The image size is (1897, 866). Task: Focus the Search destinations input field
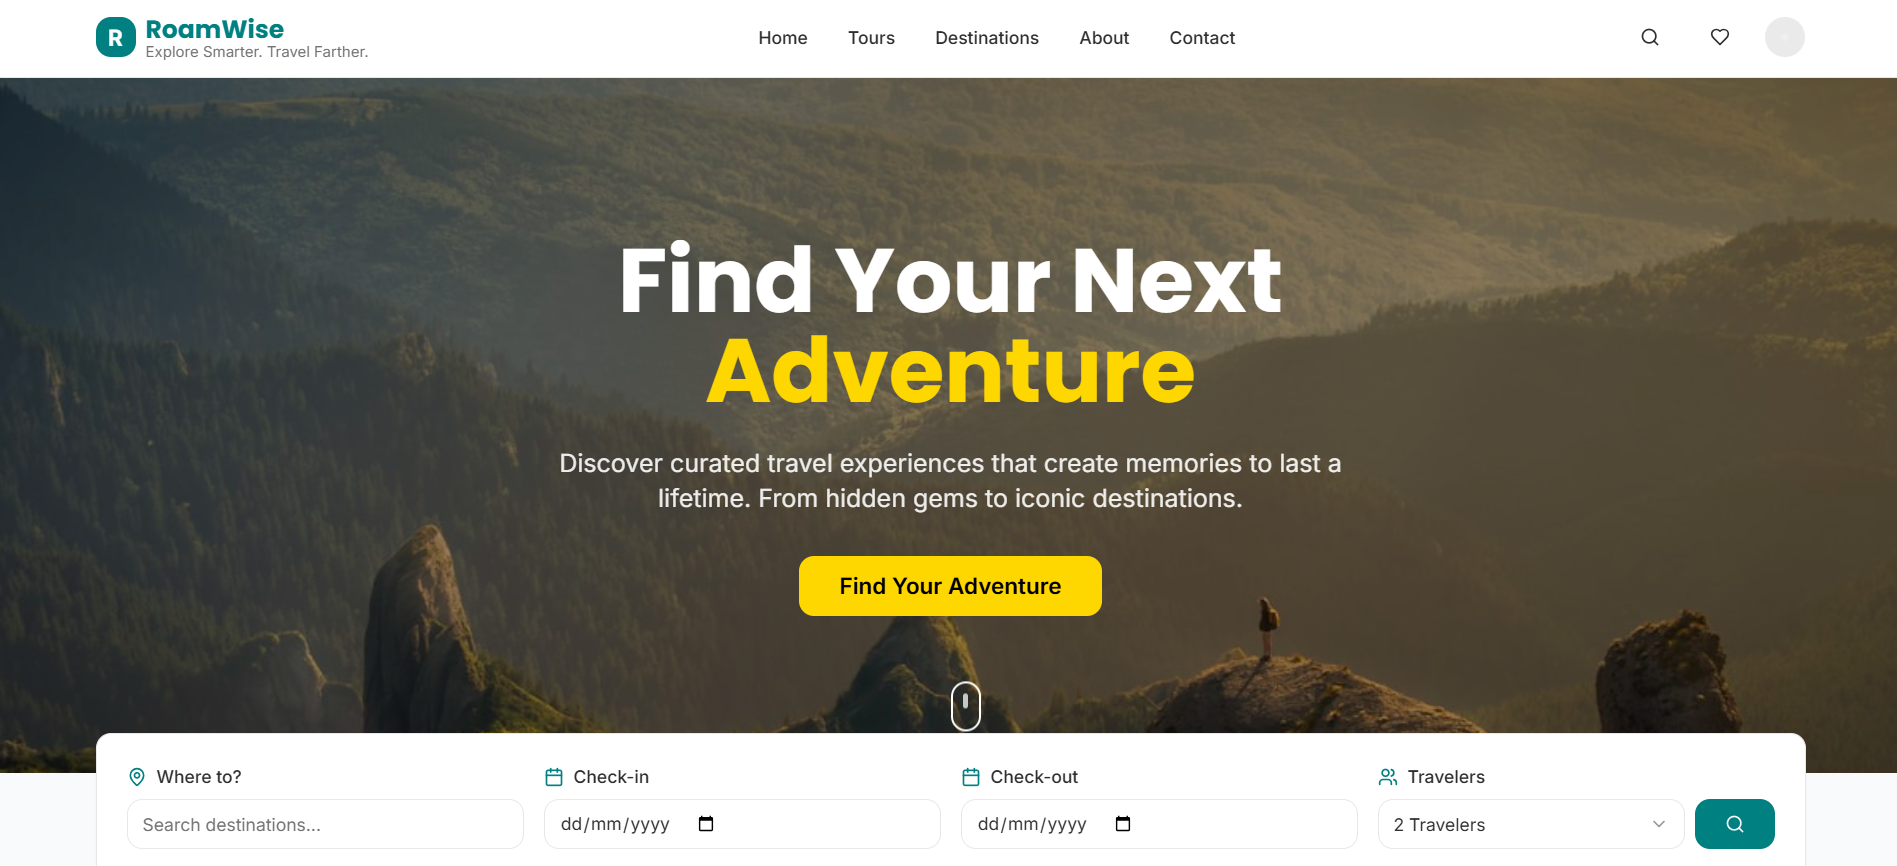(x=325, y=824)
